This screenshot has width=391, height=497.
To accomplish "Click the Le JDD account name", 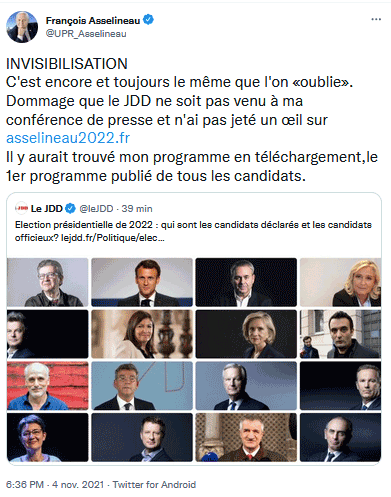I will (x=47, y=209).
